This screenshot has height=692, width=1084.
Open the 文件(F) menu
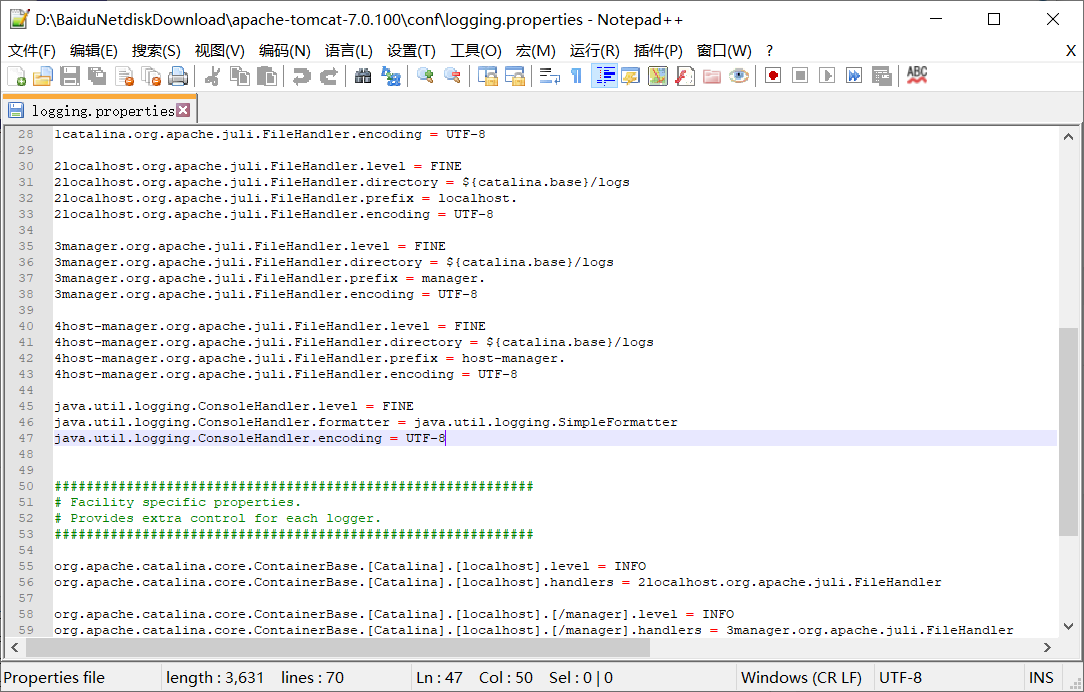32,50
